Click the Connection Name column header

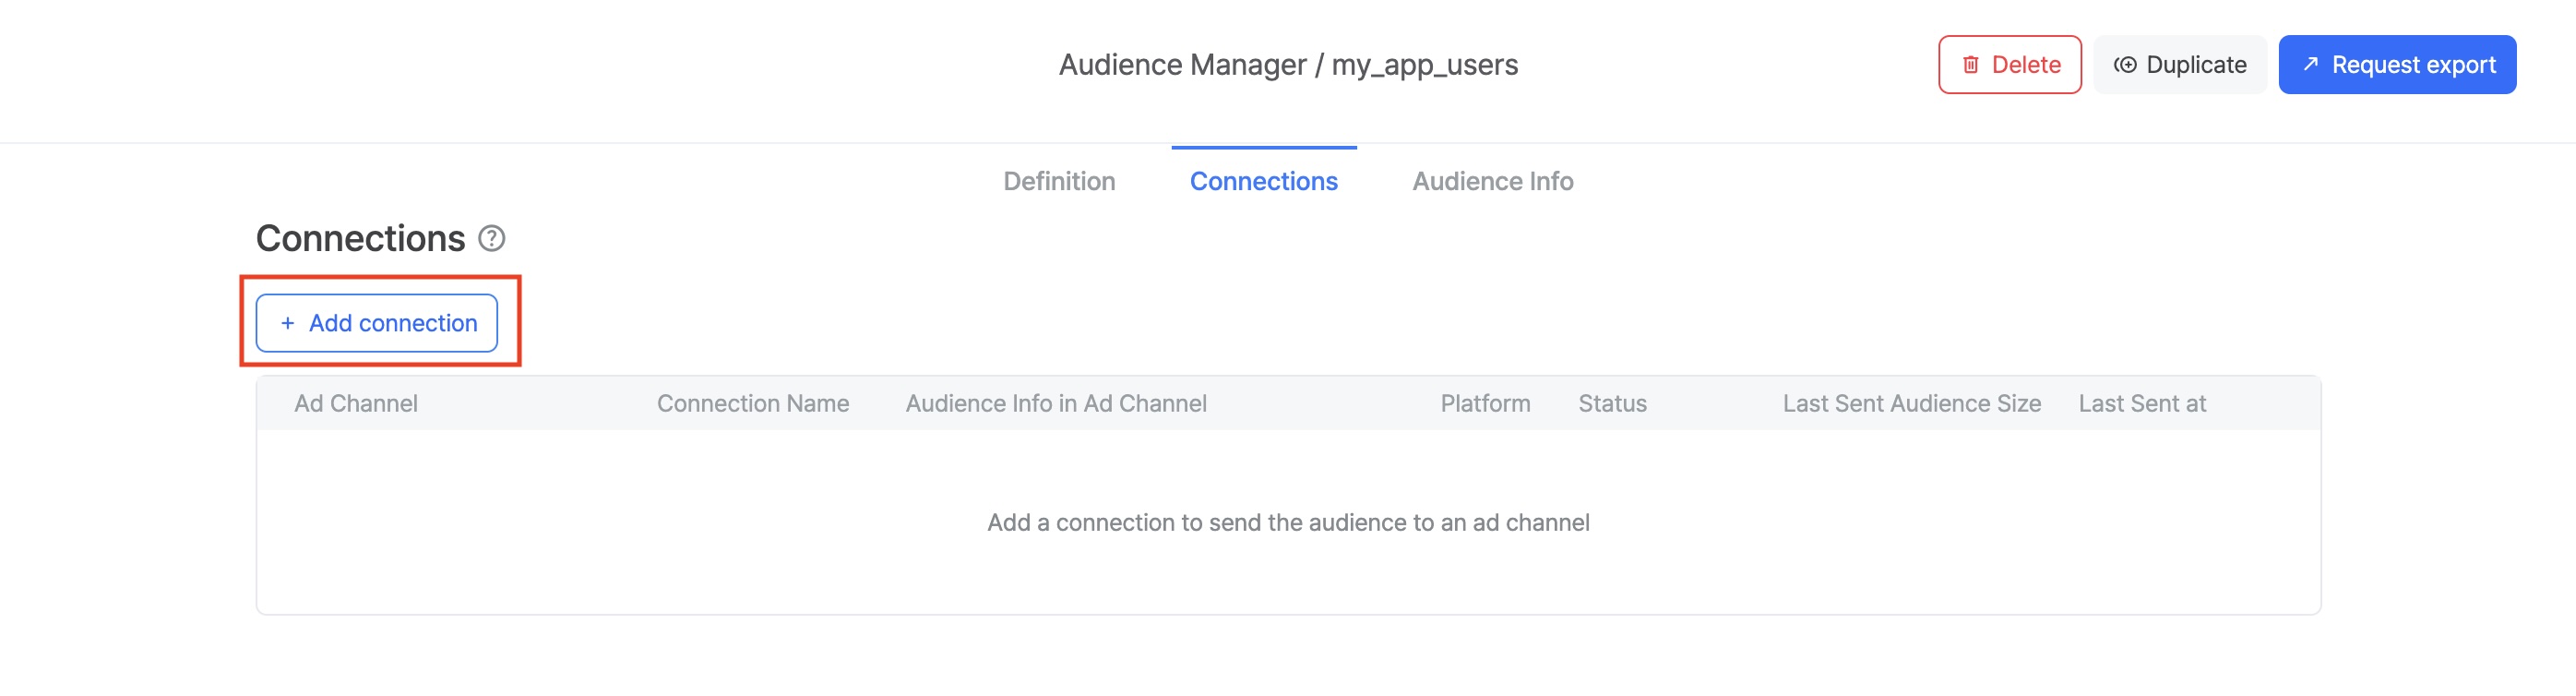(752, 403)
